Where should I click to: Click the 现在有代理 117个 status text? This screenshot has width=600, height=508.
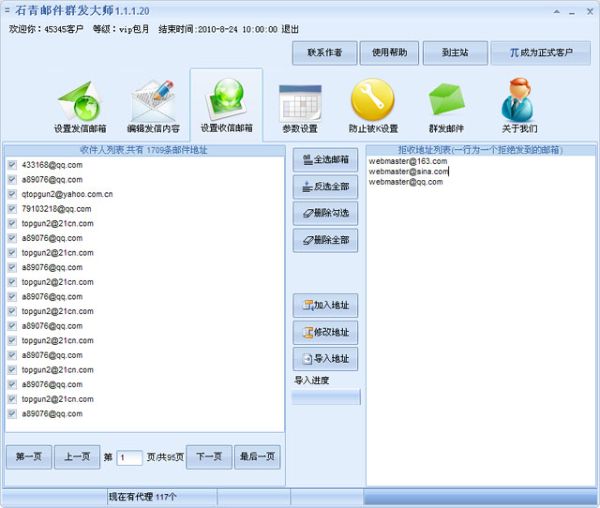(x=142, y=497)
